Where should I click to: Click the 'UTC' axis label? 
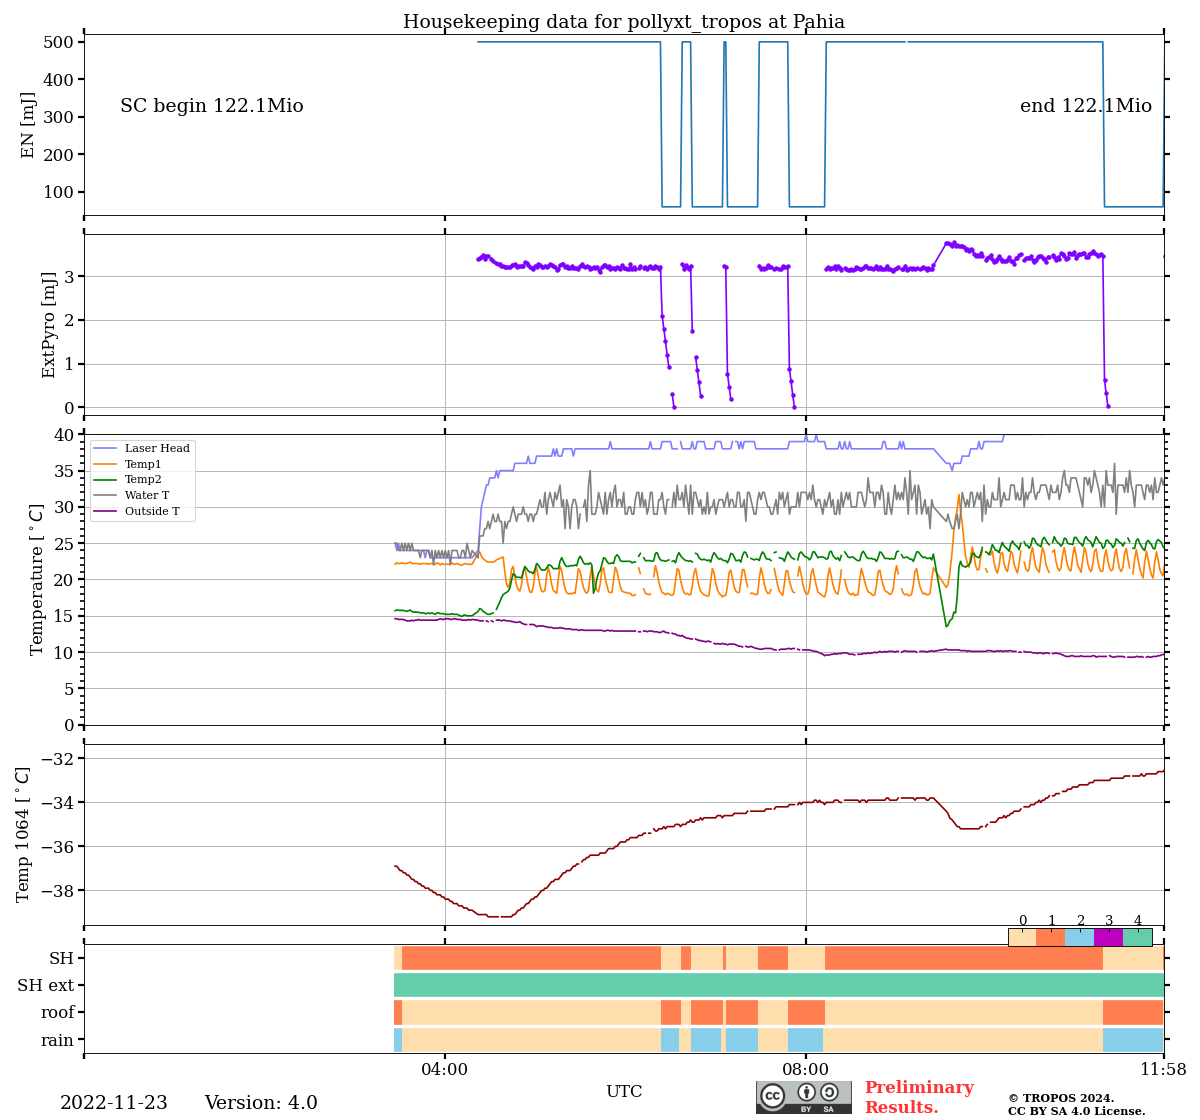(624, 1091)
